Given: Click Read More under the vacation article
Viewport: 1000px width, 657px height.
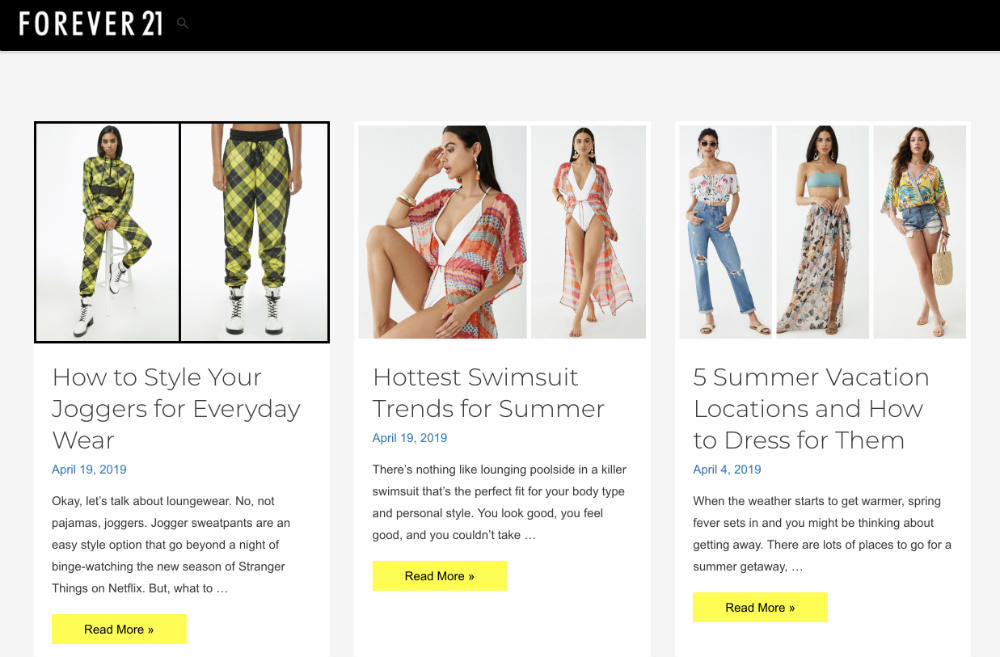Looking at the screenshot, I should point(760,608).
